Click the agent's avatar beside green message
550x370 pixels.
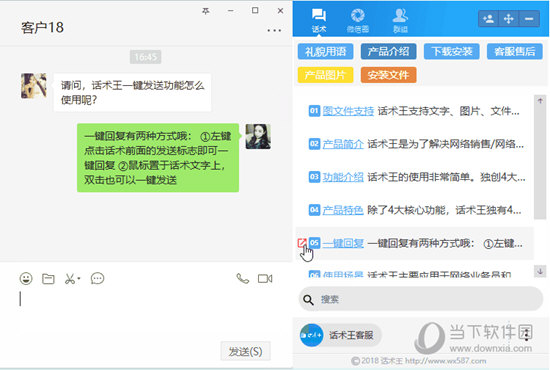(x=258, y=136)
